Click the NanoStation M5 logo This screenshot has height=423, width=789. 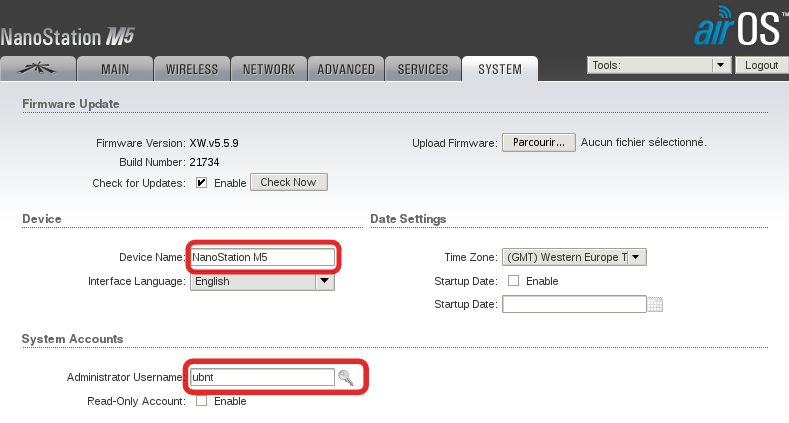point(68,38)
